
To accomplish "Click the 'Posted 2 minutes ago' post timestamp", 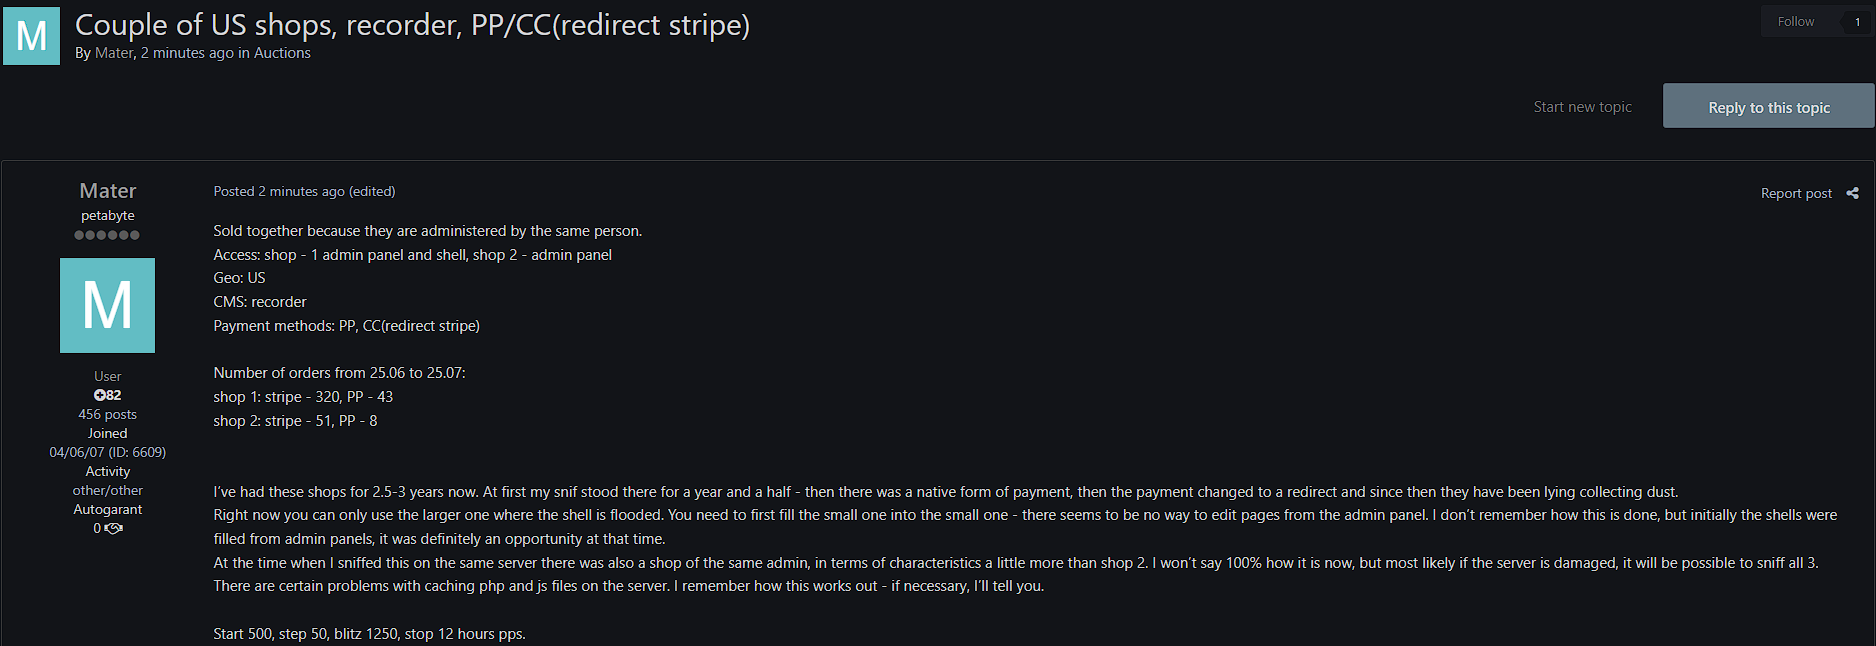I will coord(279,191).
